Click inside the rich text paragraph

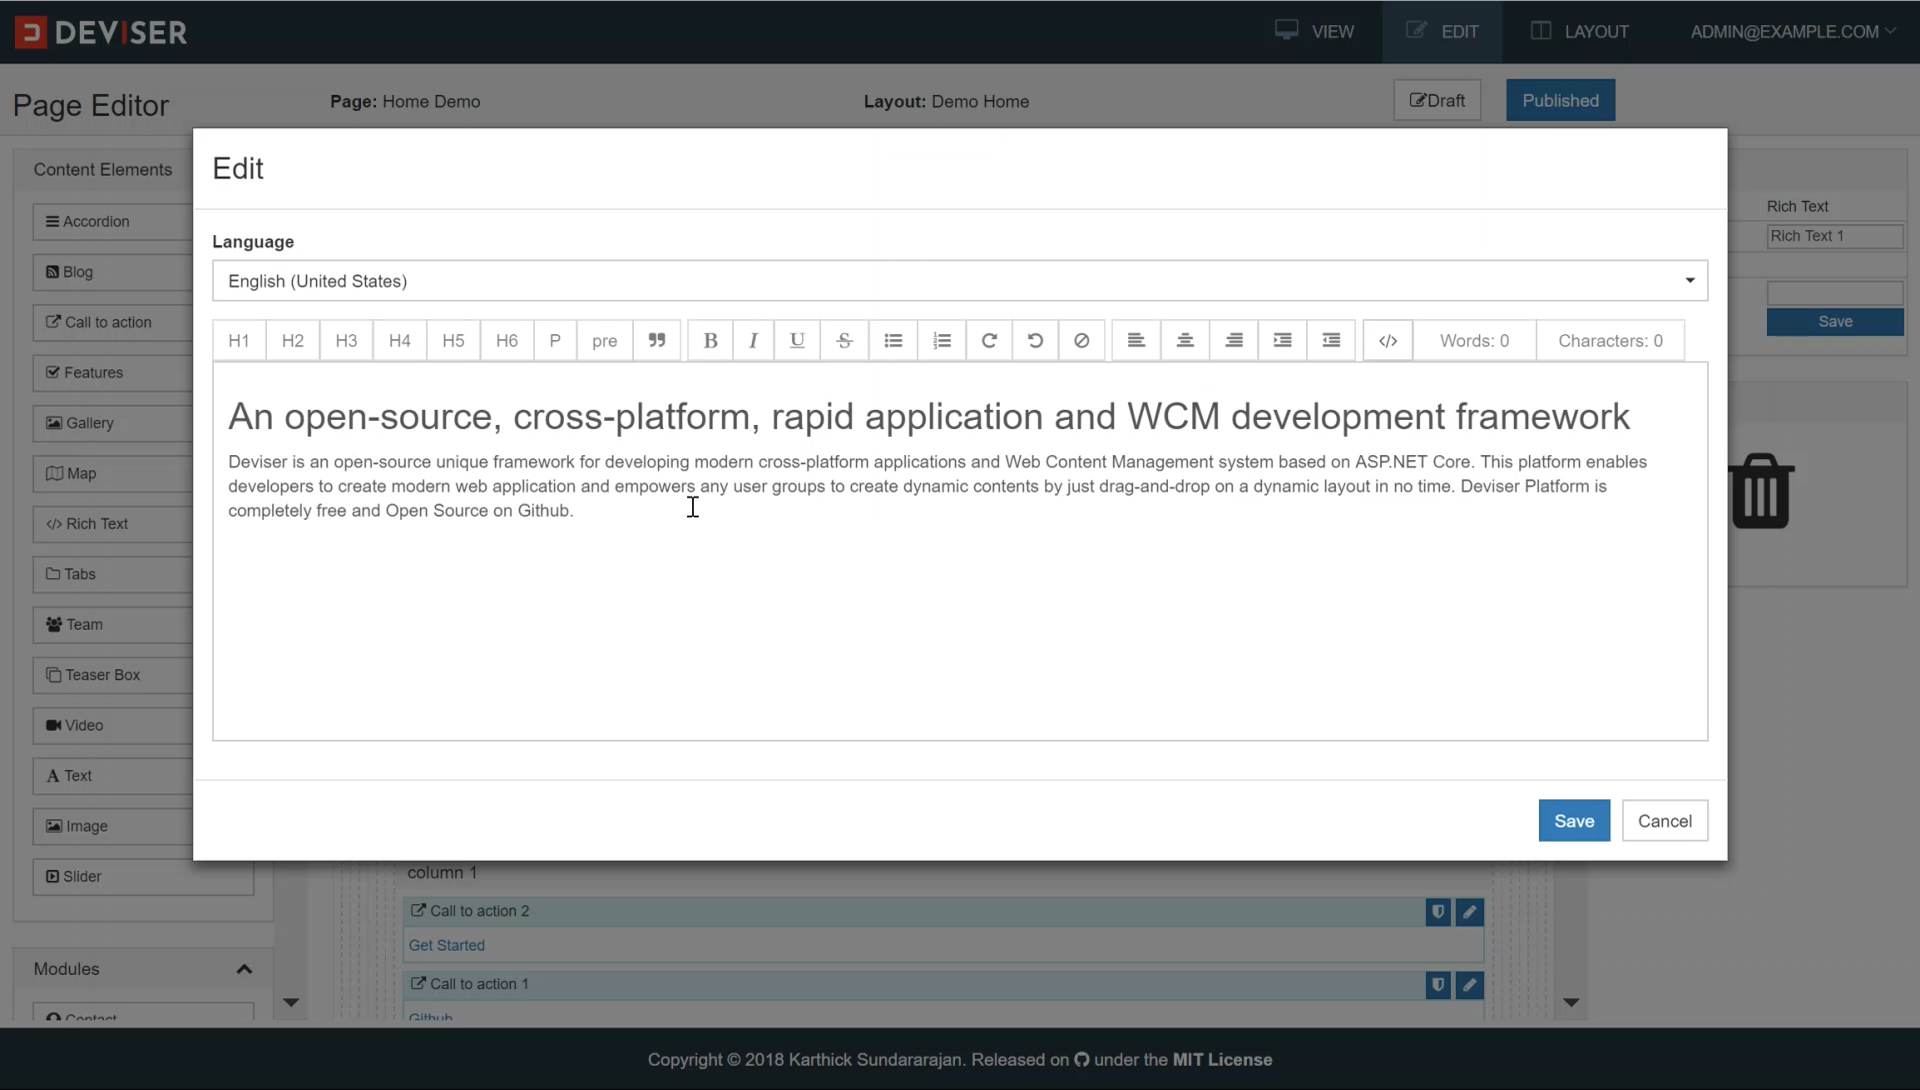(x=900, y=486)
